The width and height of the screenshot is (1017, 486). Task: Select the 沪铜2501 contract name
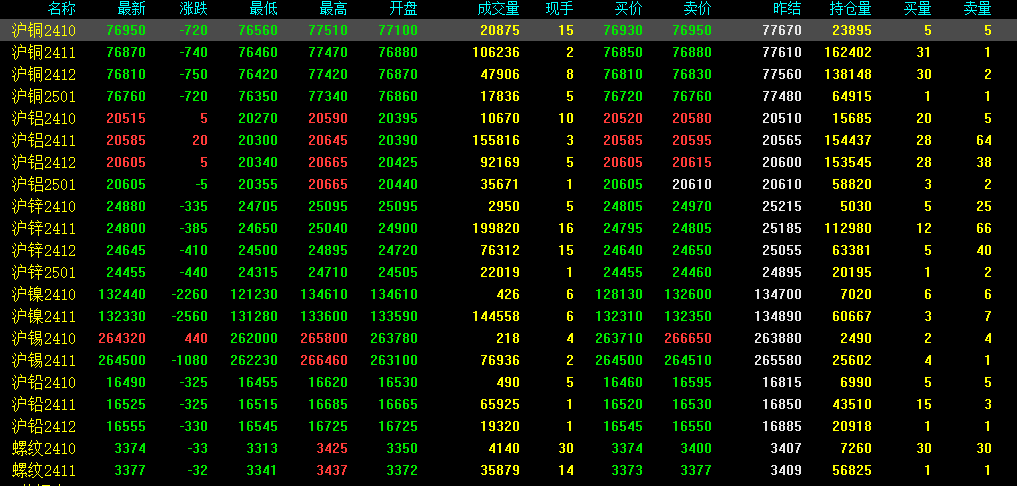43,97
